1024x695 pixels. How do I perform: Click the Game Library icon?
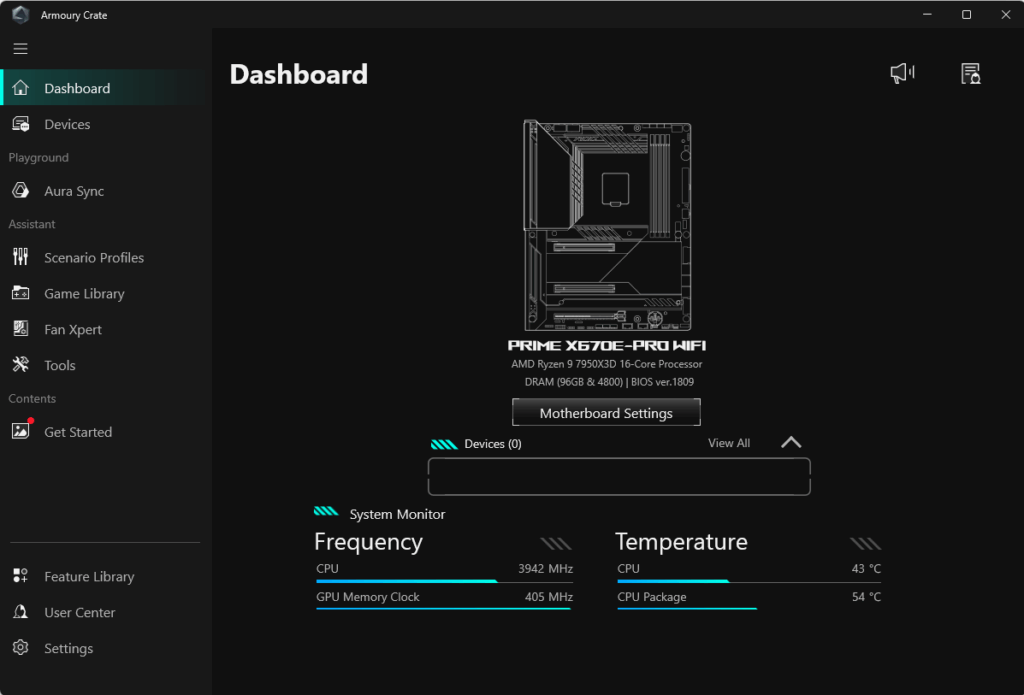(x=20, y=293)
